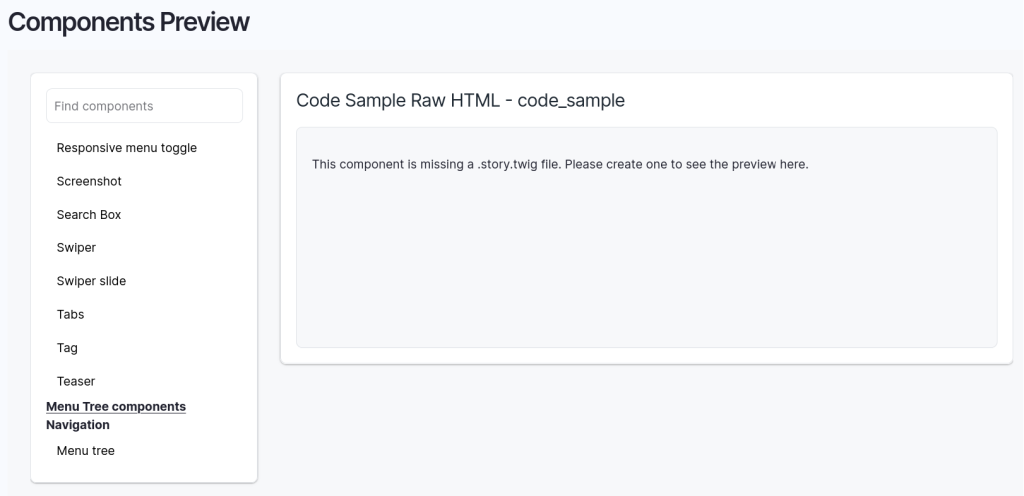Image resolution: width=1024 pixels, height=496 pixels.
Task: Click 'This component is missing' message start
Action: [389, 164]
